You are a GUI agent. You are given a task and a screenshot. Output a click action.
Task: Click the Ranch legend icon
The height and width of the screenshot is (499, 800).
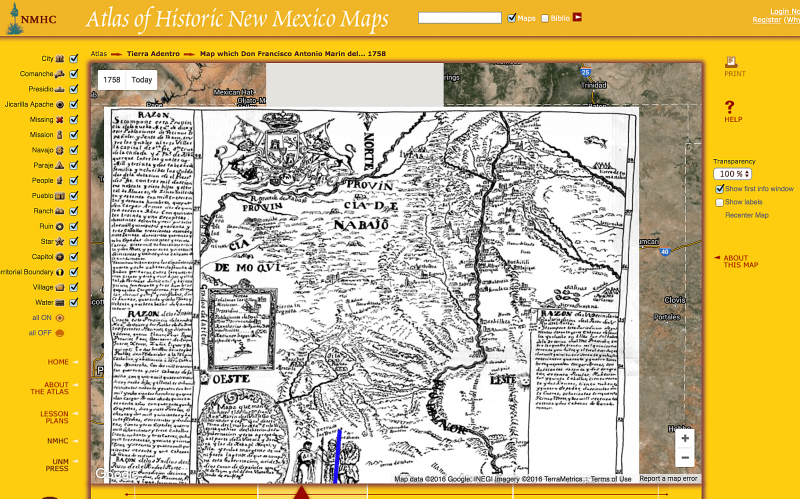tap(60, 211)
